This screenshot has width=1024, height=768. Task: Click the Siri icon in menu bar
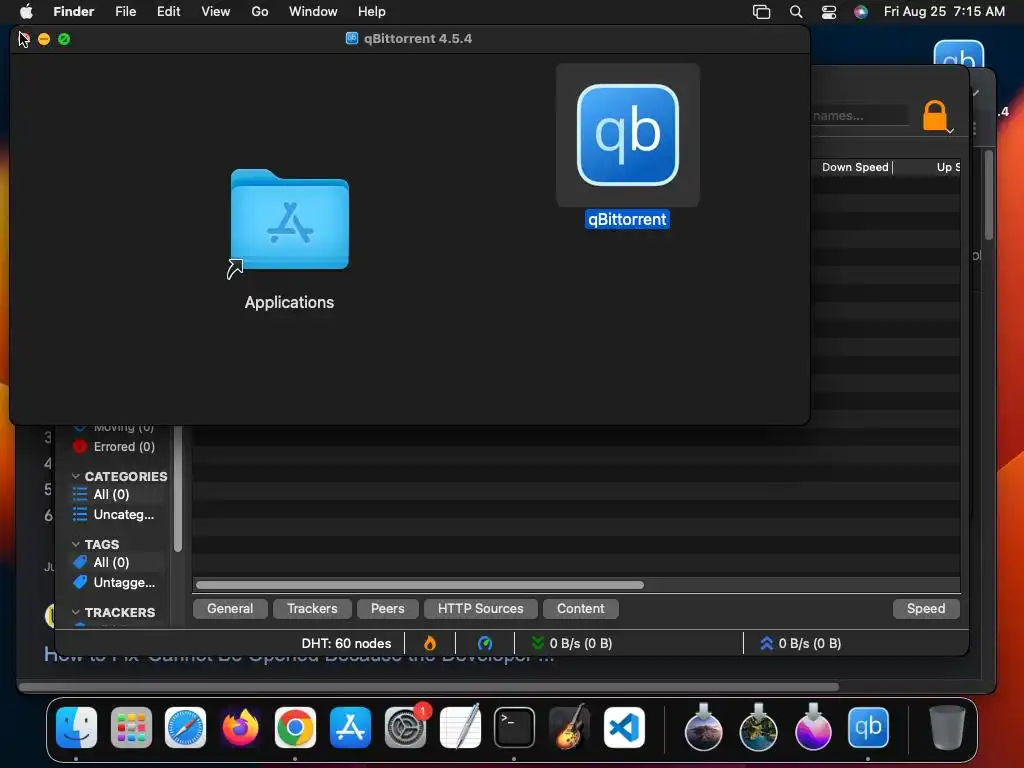pyautogui.click(x=861, y=12)
